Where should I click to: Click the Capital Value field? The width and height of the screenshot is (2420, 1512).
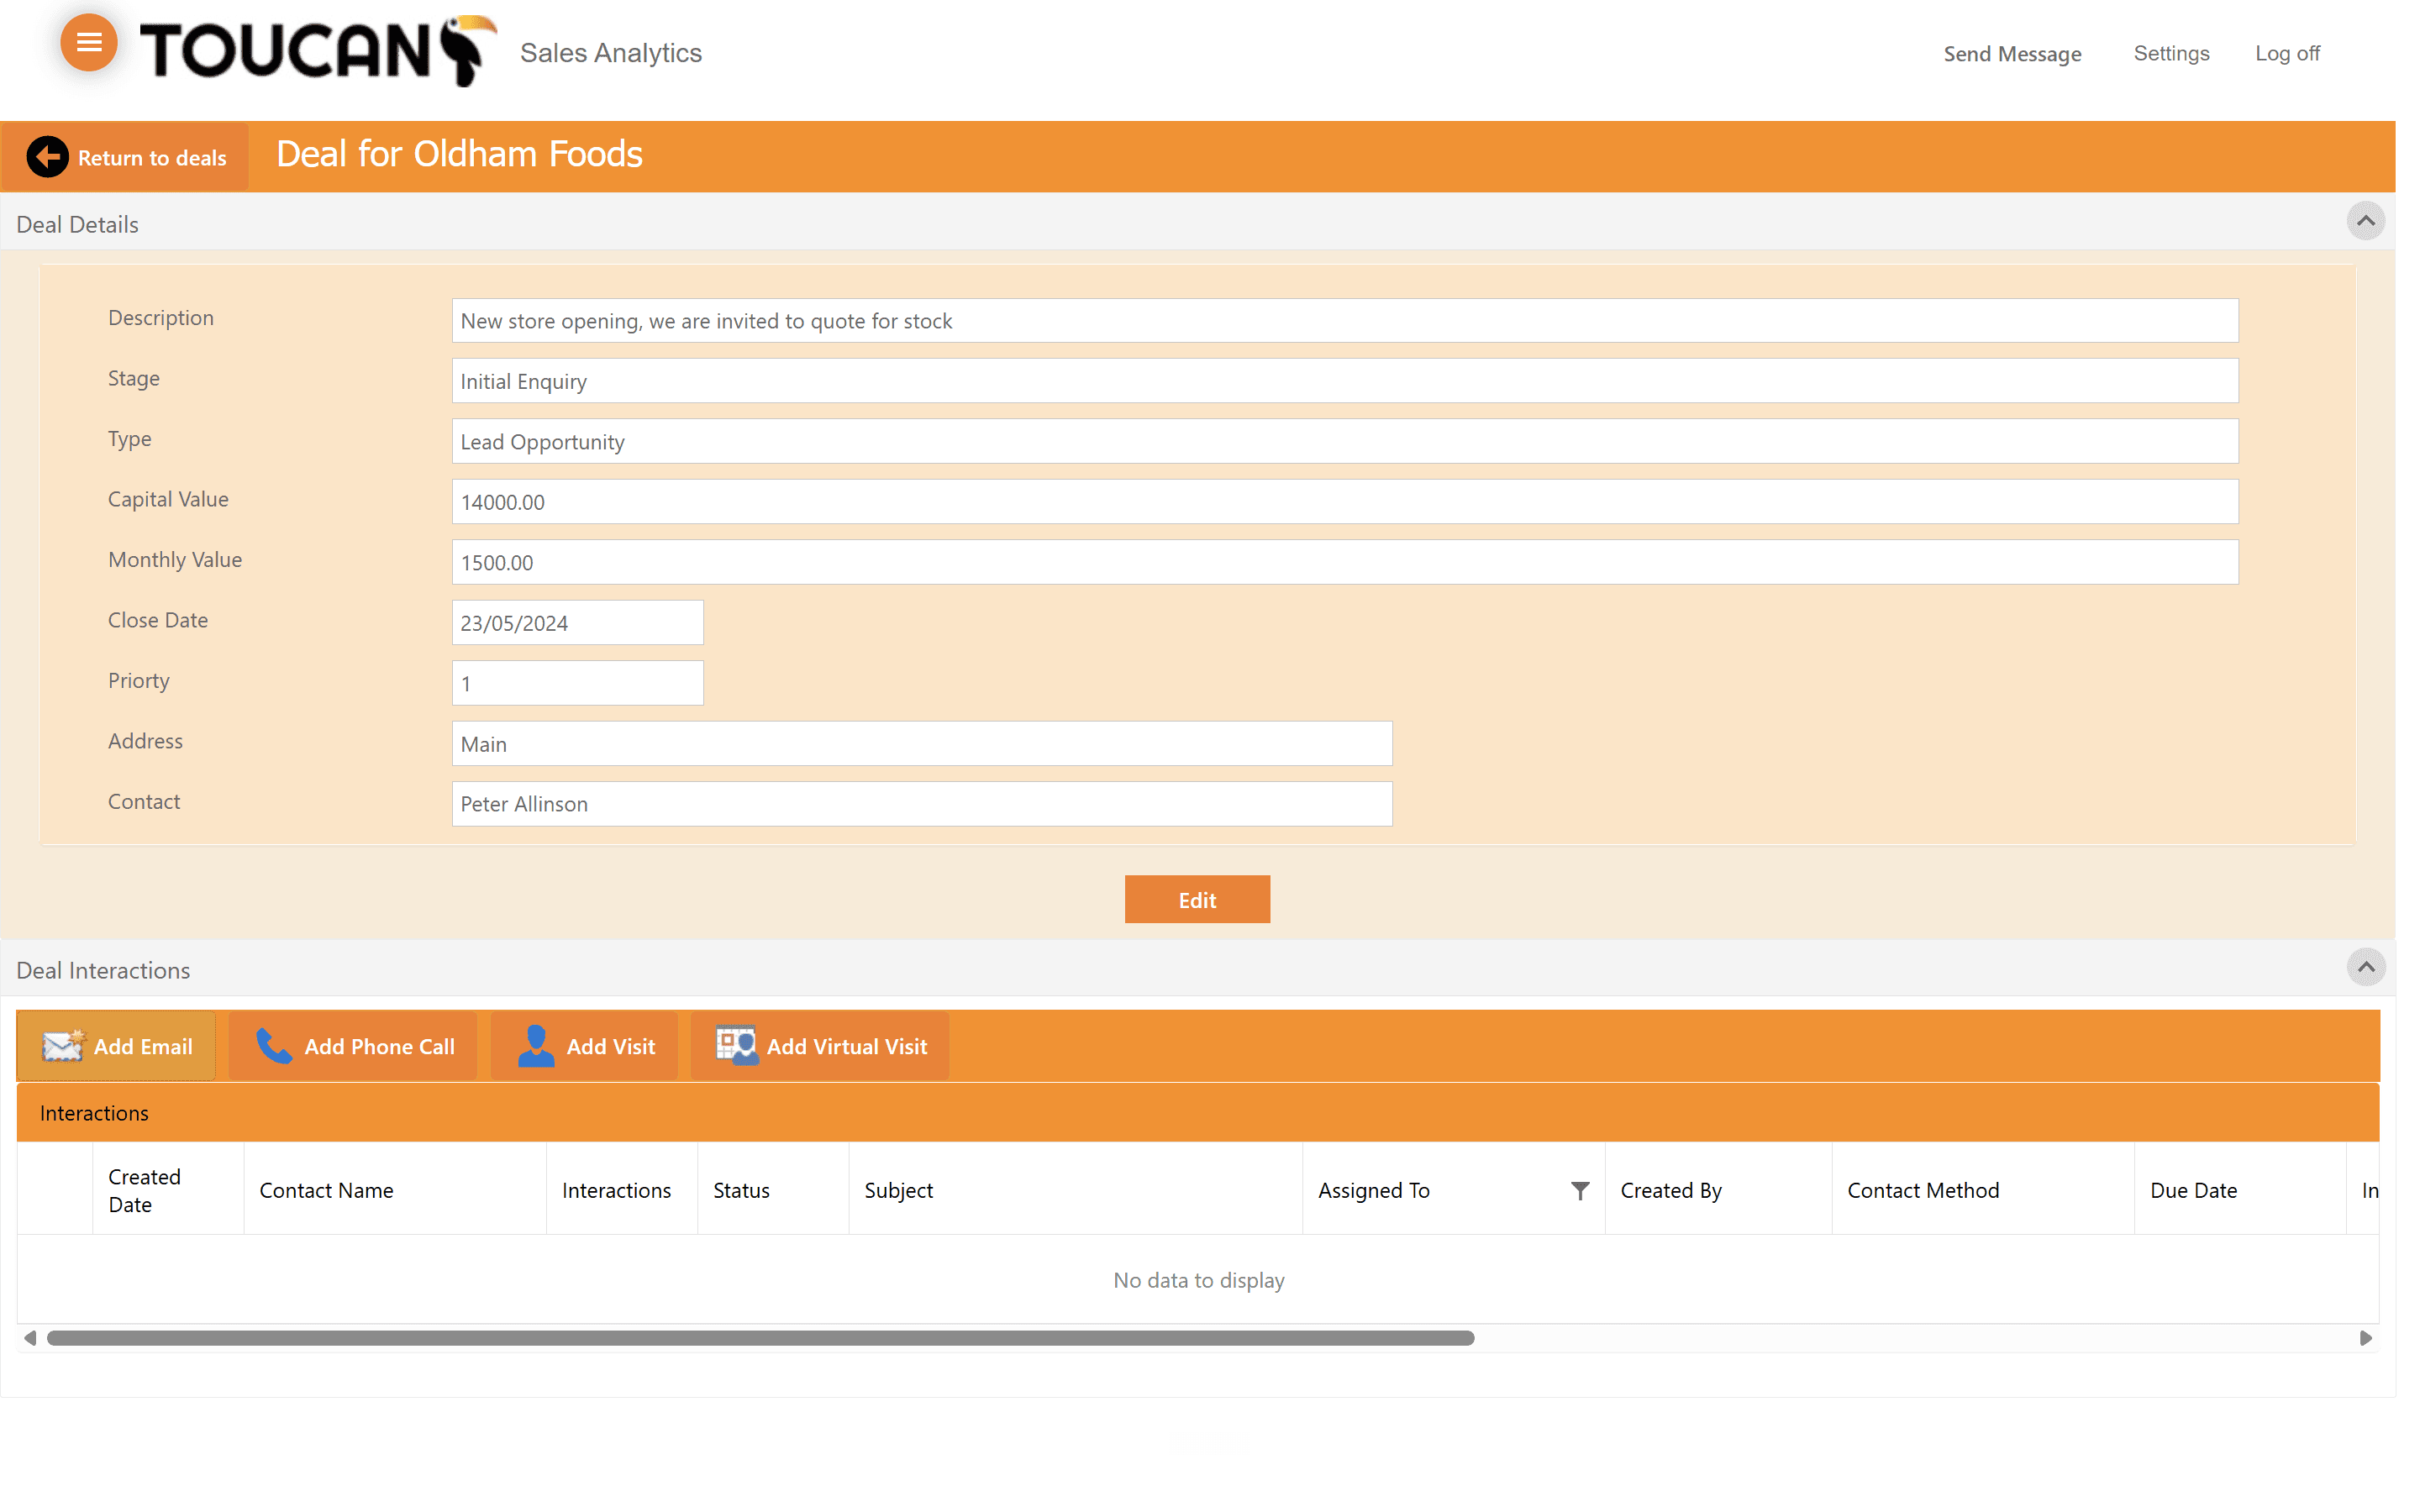click(x=1345, y=502)
